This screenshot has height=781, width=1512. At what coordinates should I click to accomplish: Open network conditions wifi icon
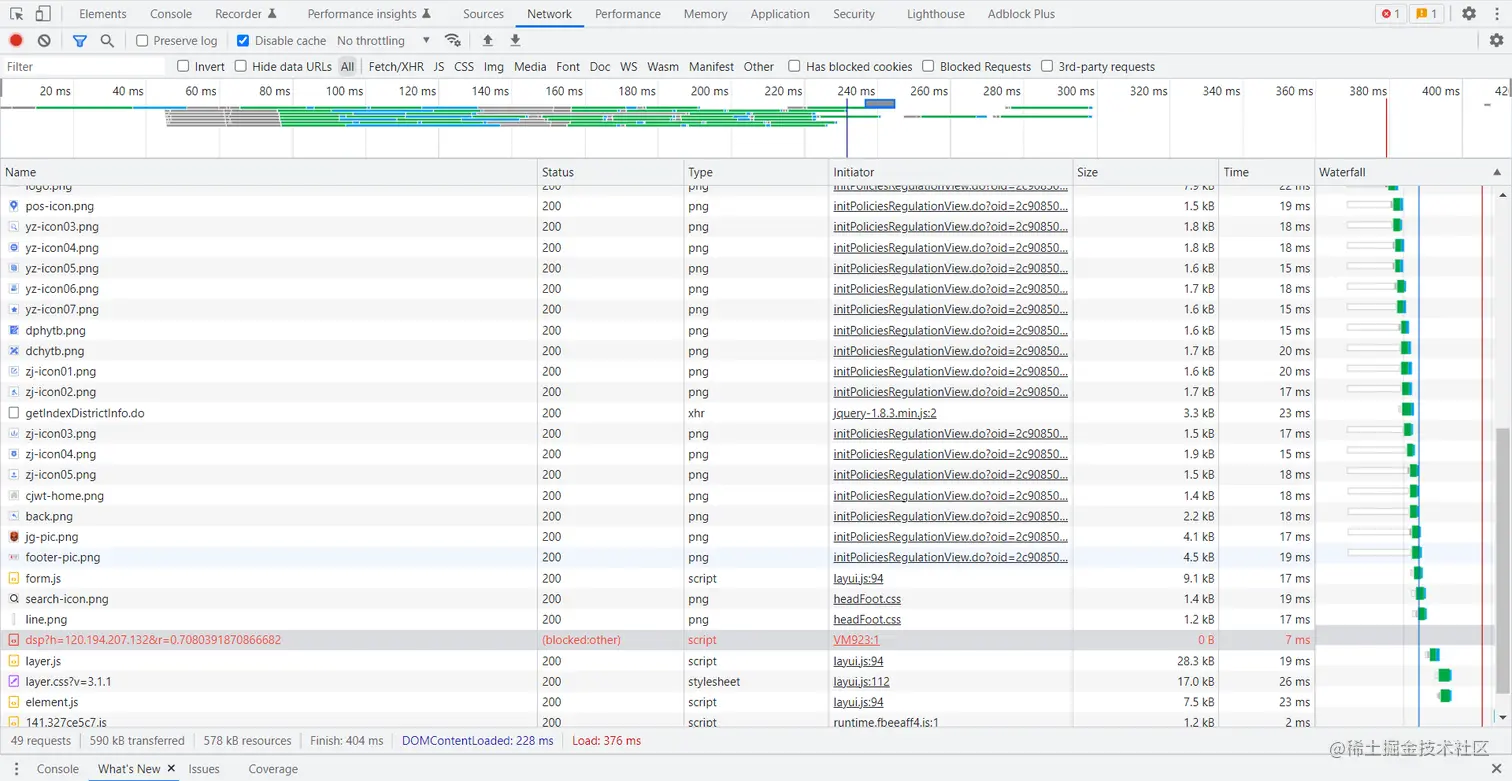pos(453,41)
